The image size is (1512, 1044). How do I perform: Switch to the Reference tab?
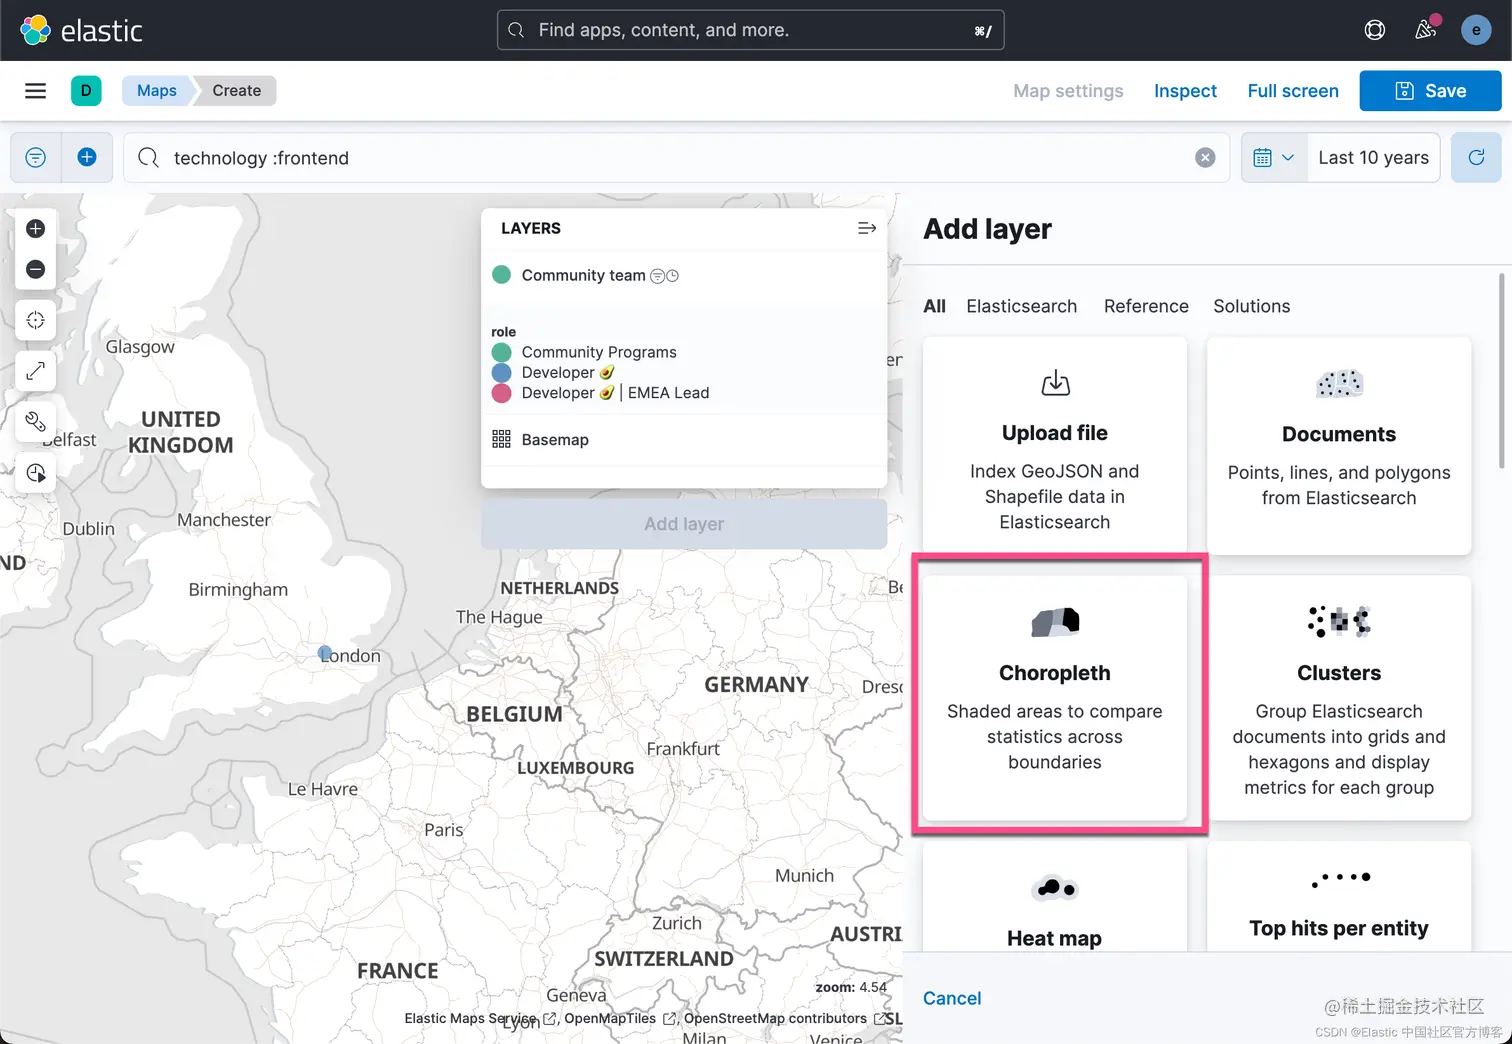click(1146, 306)
